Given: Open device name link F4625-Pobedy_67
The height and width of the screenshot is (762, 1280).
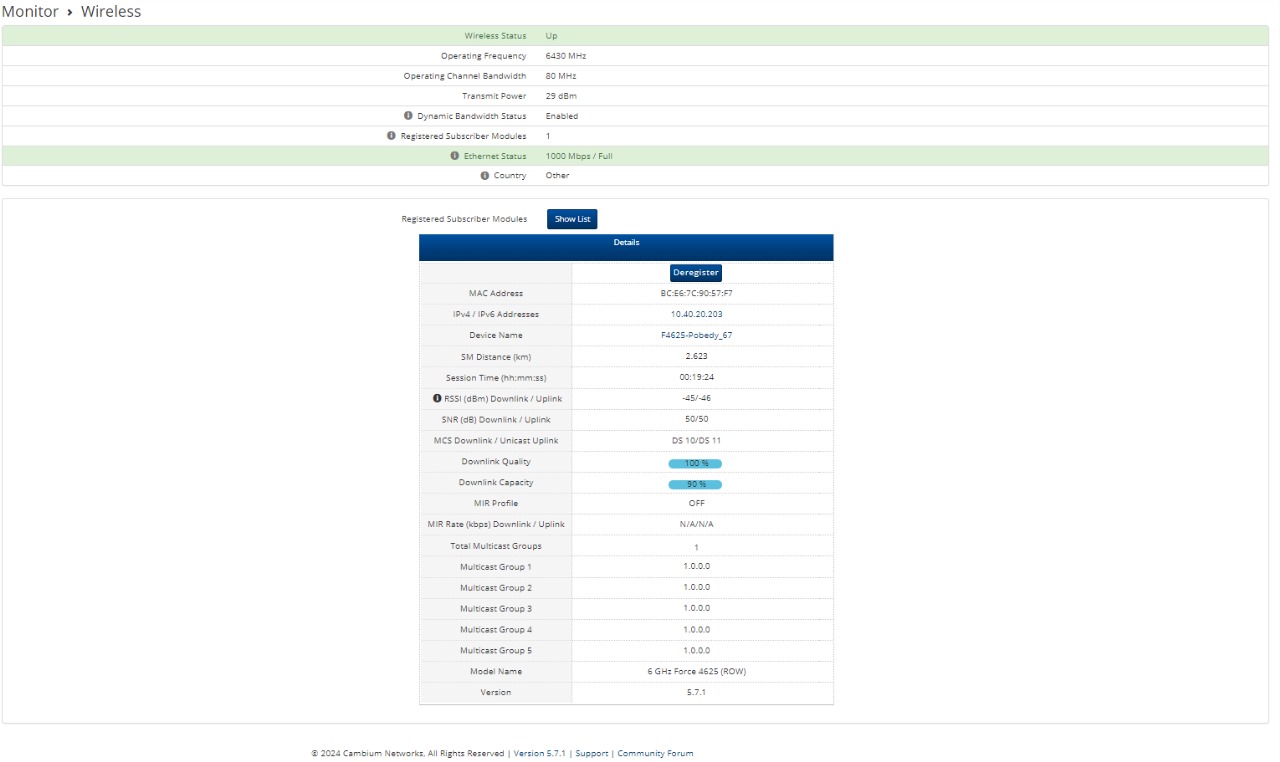Looking at the screenshot, I should click(696, 335).
